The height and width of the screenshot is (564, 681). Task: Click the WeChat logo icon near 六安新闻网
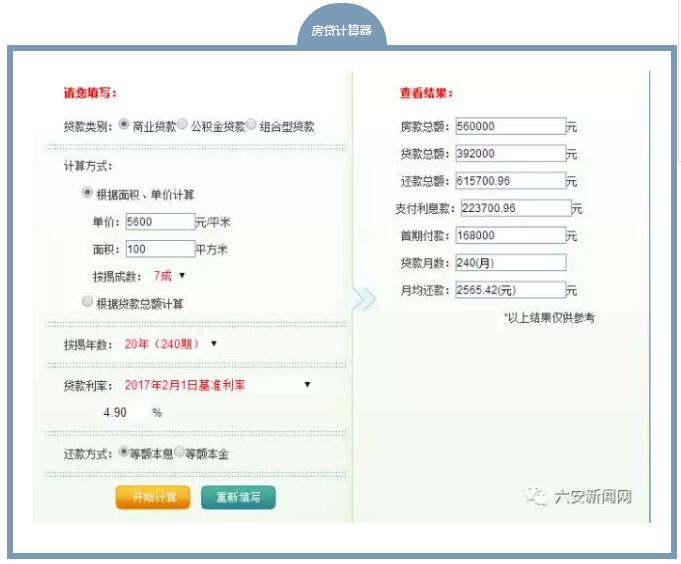pyautogui.click(x=537, y=497)
